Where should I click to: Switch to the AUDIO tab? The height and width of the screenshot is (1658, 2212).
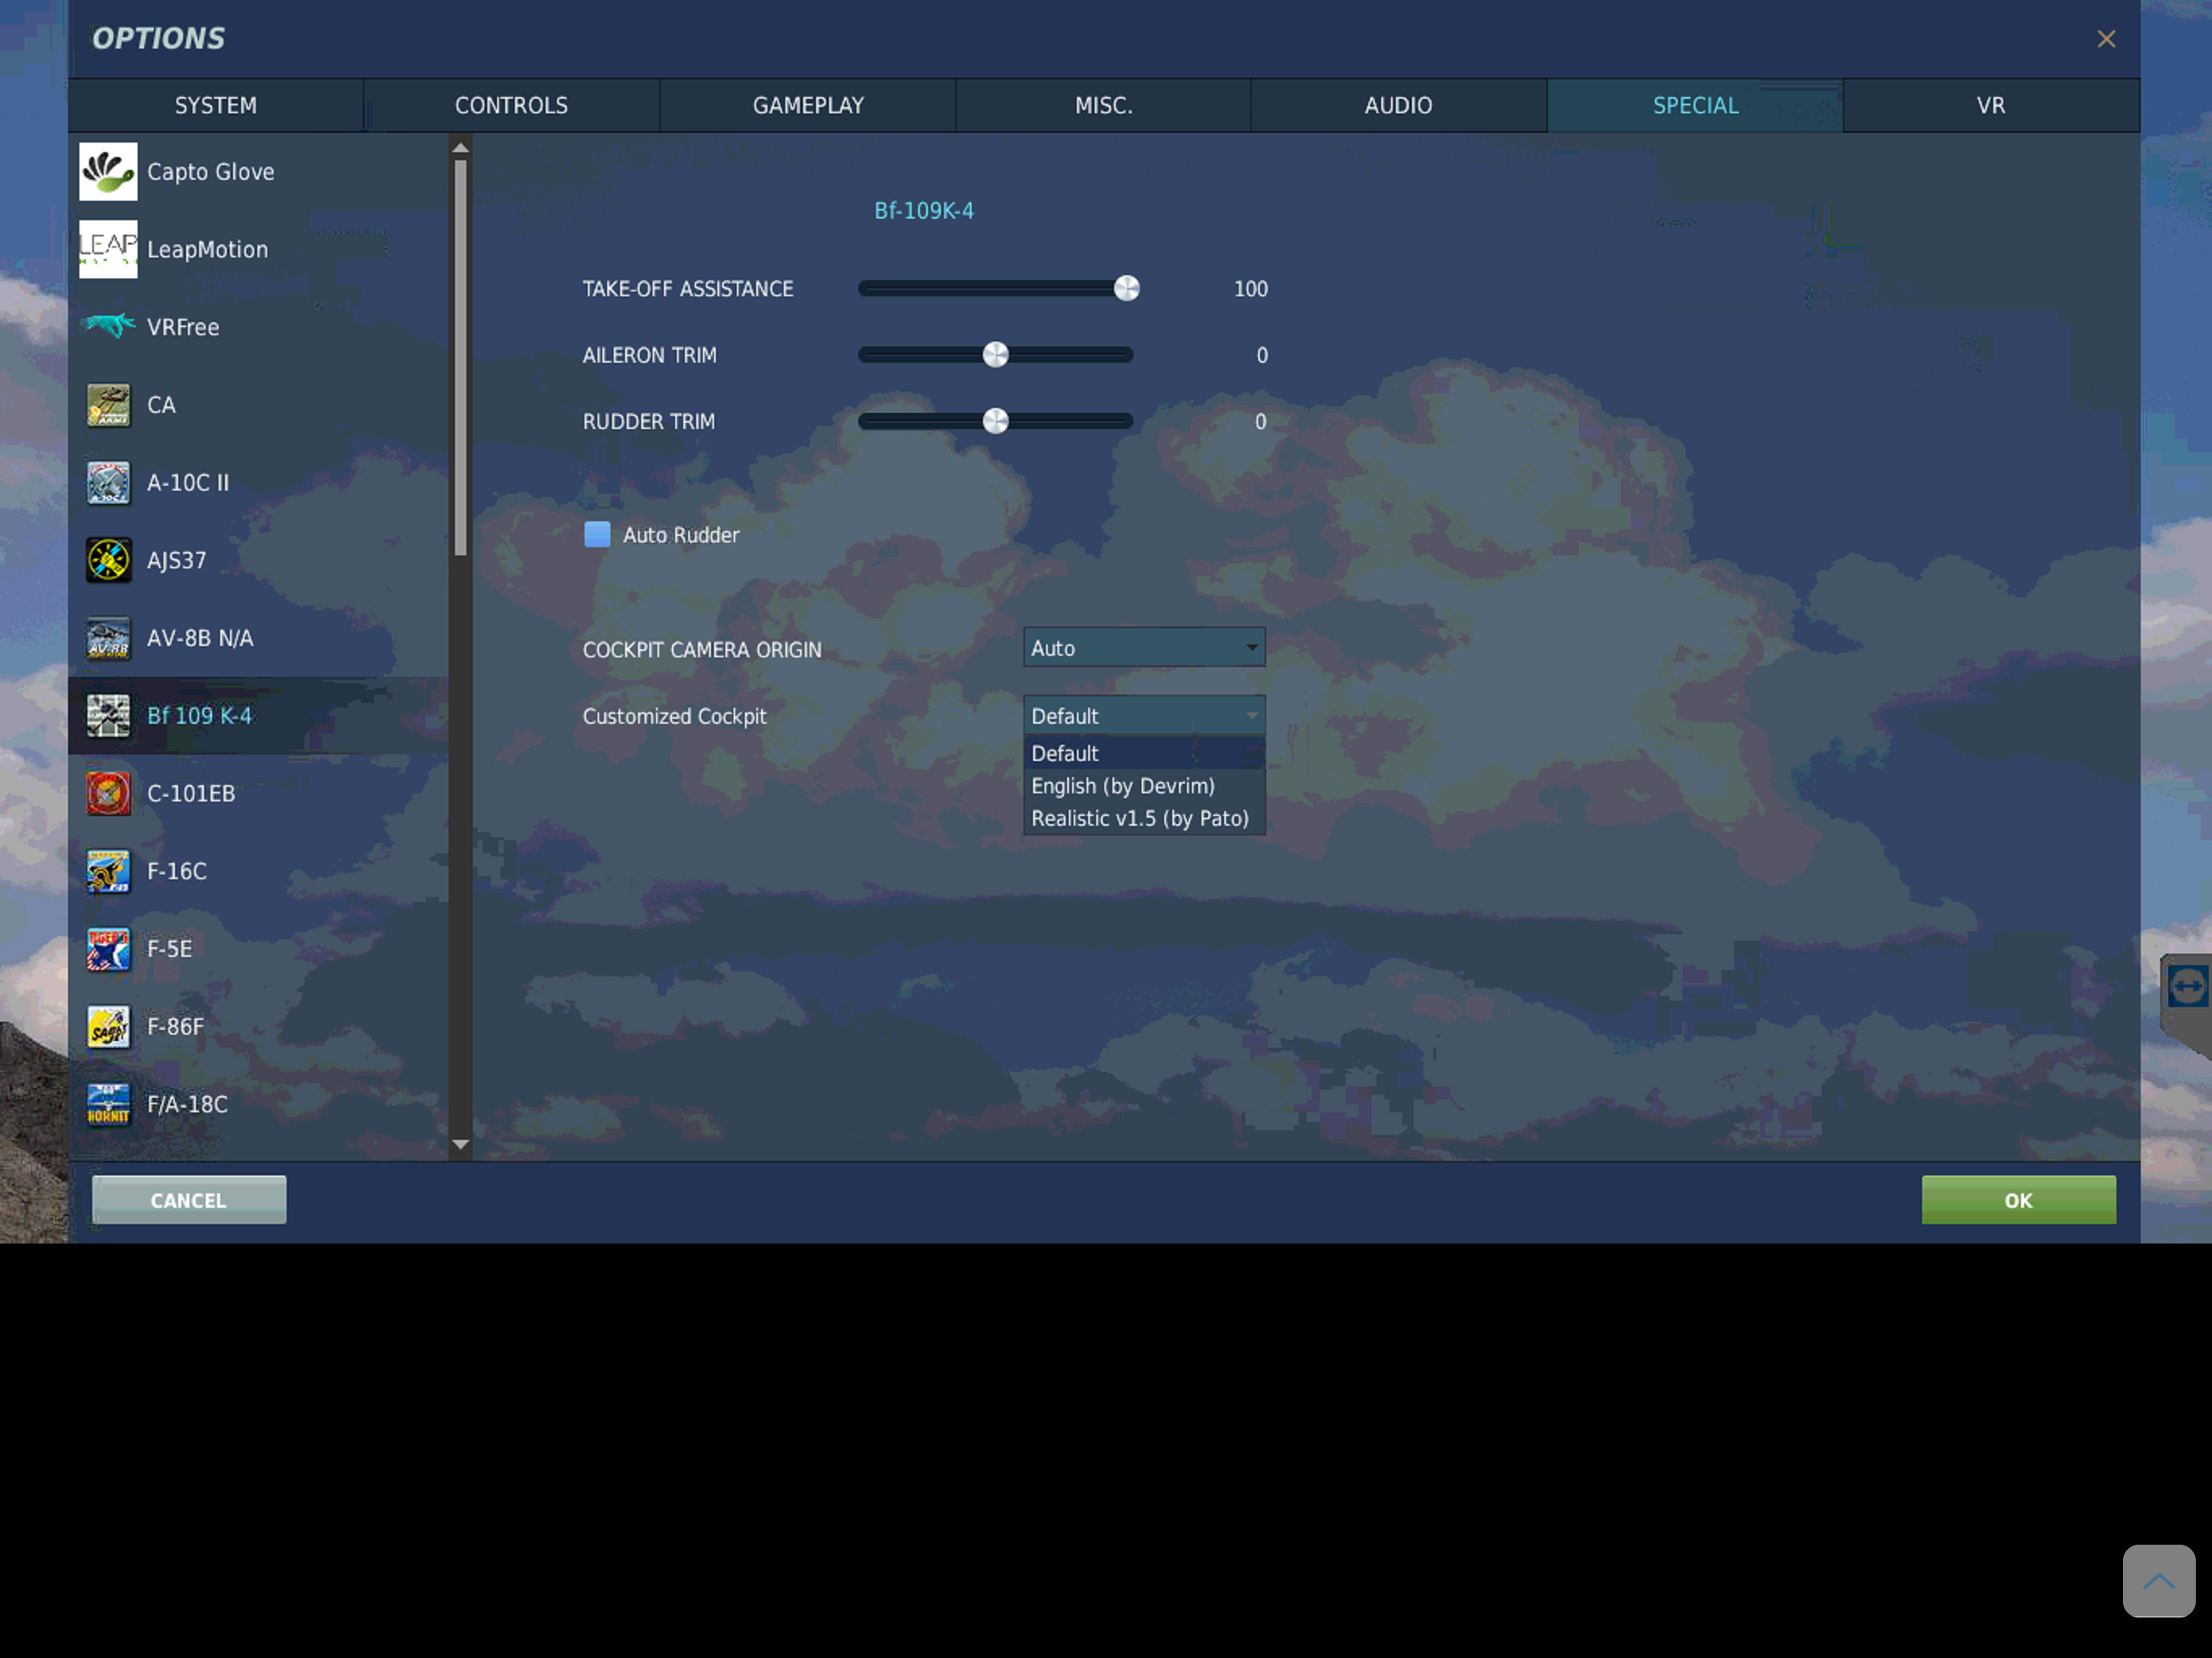[1398, 106]
